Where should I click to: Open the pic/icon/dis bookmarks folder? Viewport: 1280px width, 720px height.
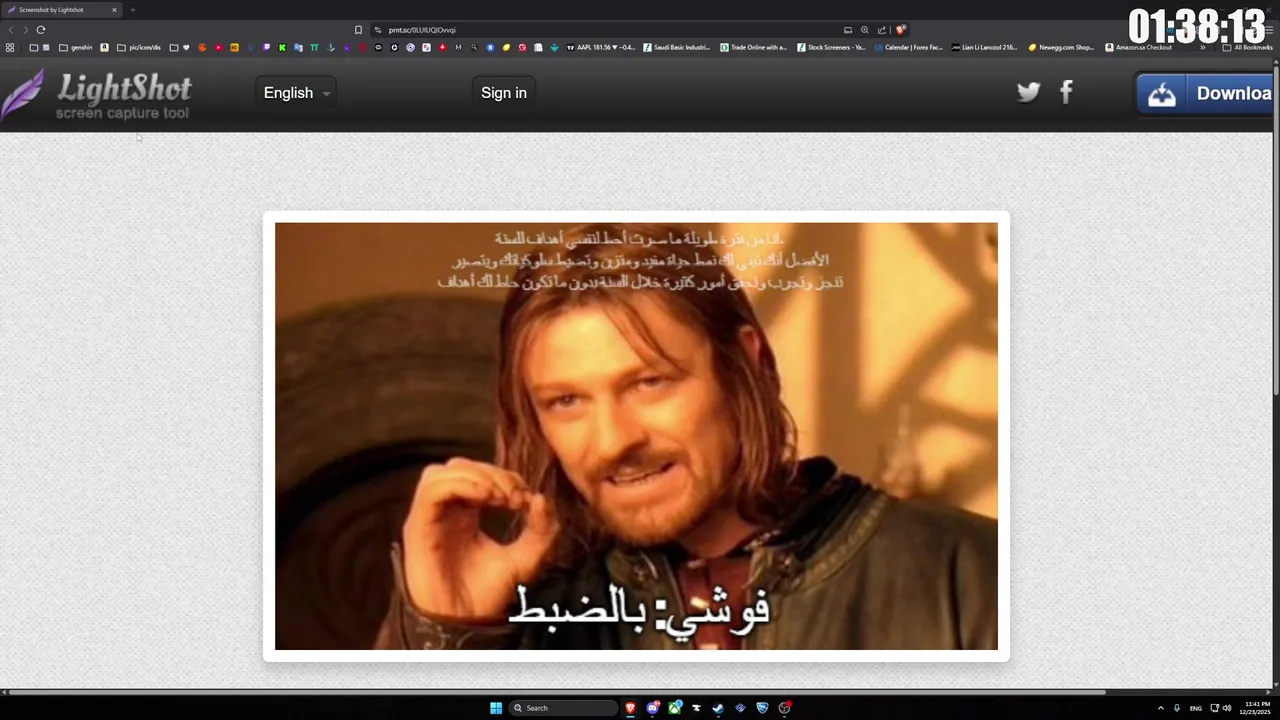coord(139,47)
